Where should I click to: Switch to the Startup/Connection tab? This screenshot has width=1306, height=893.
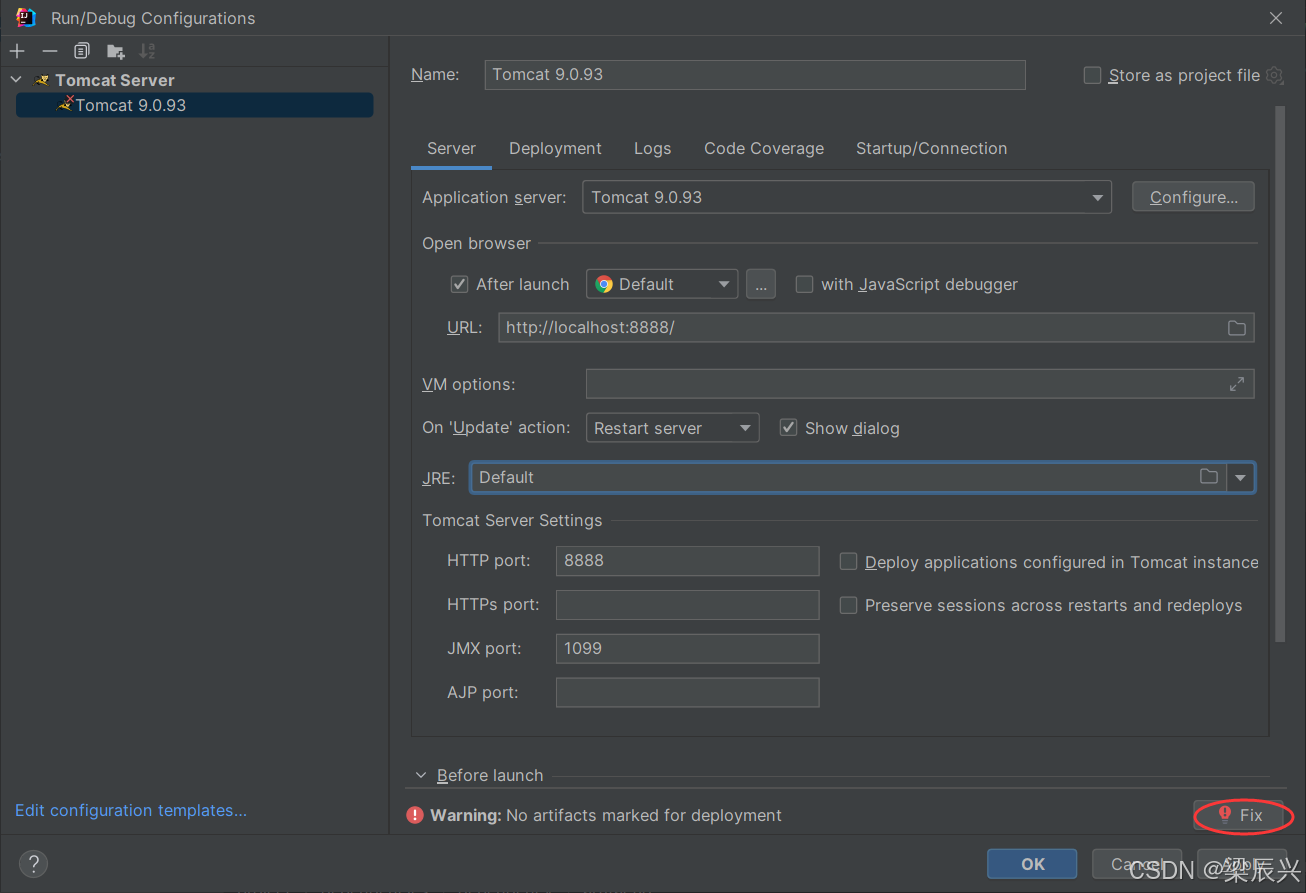[x=931, y=148]
